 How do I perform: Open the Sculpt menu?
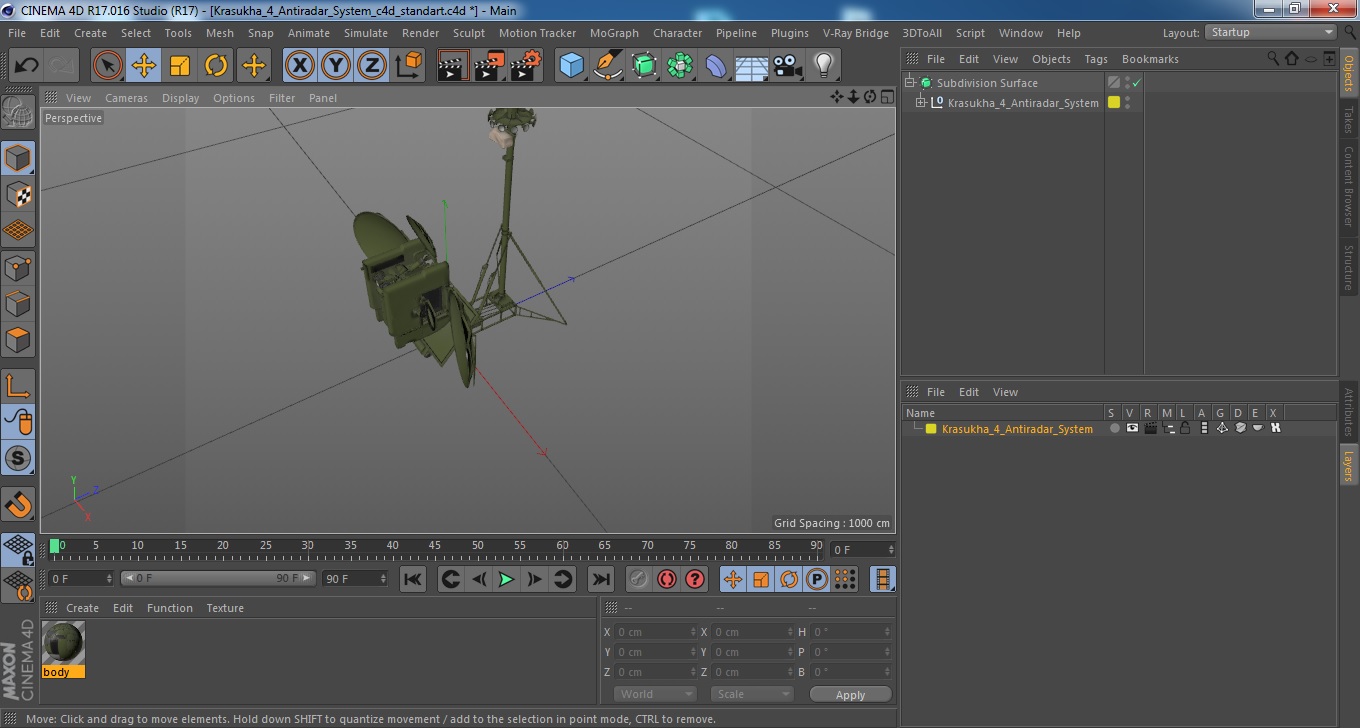(x=469, y=33)
